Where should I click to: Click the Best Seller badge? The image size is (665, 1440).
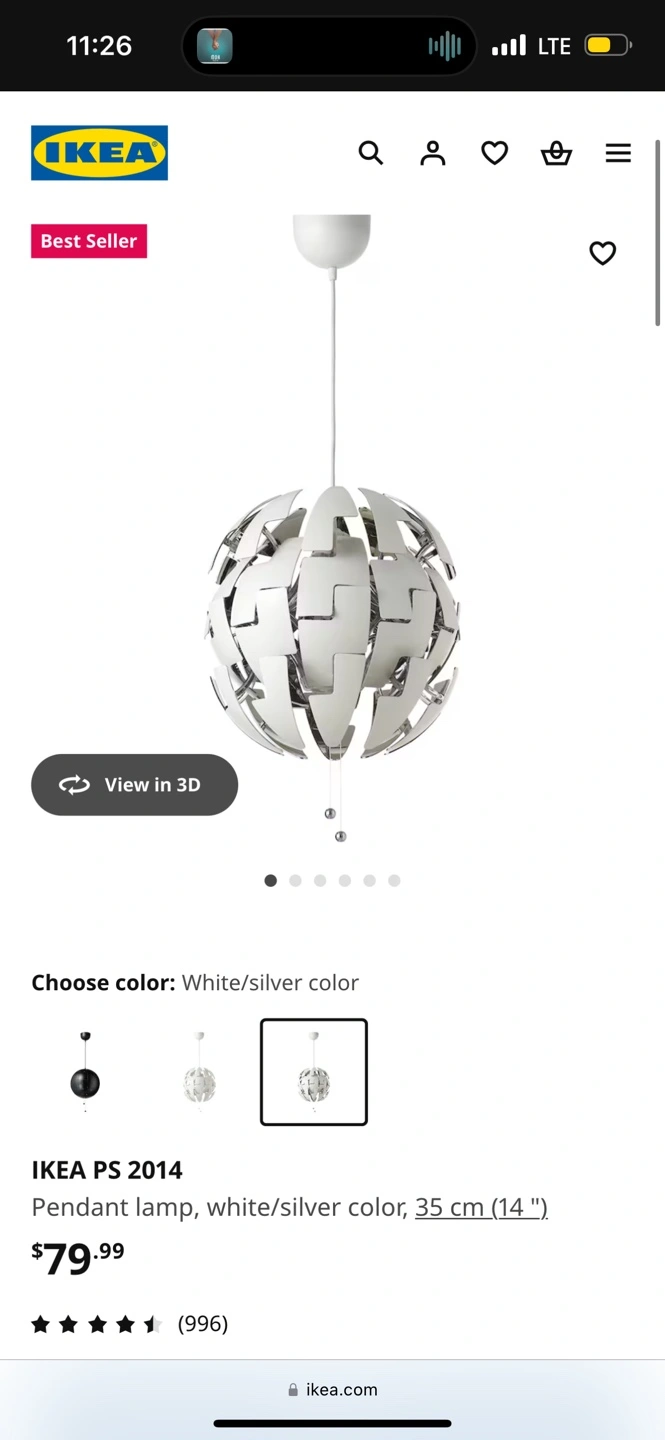tap(89, 241)
